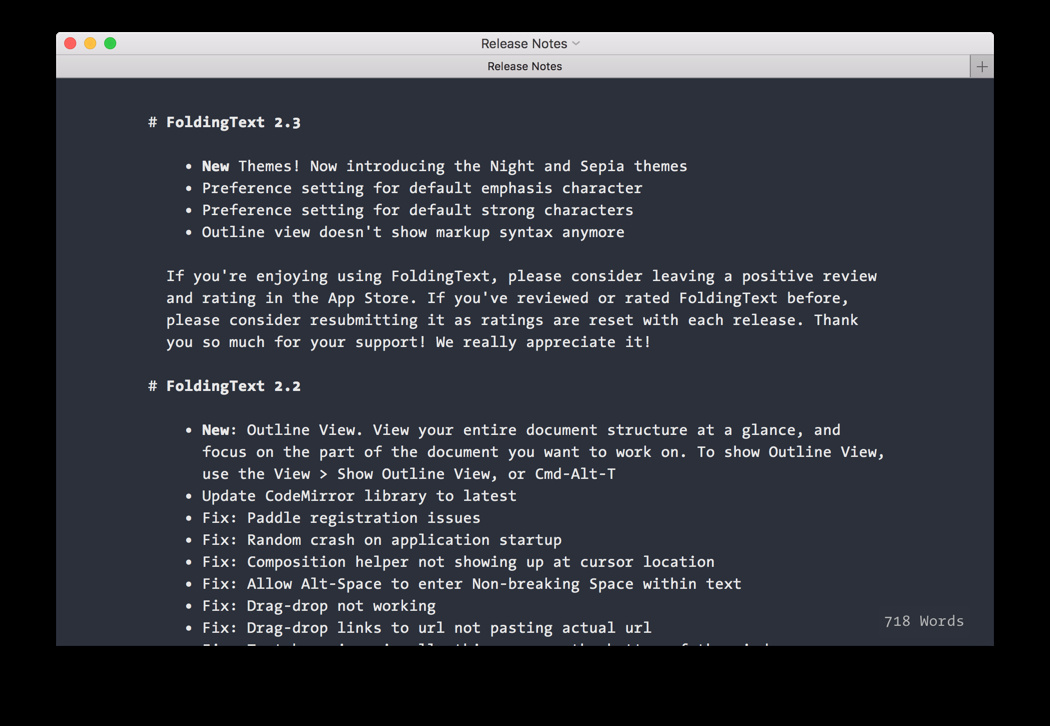
Task: Close the Release Notes window
Action: [x=70, y=44]
